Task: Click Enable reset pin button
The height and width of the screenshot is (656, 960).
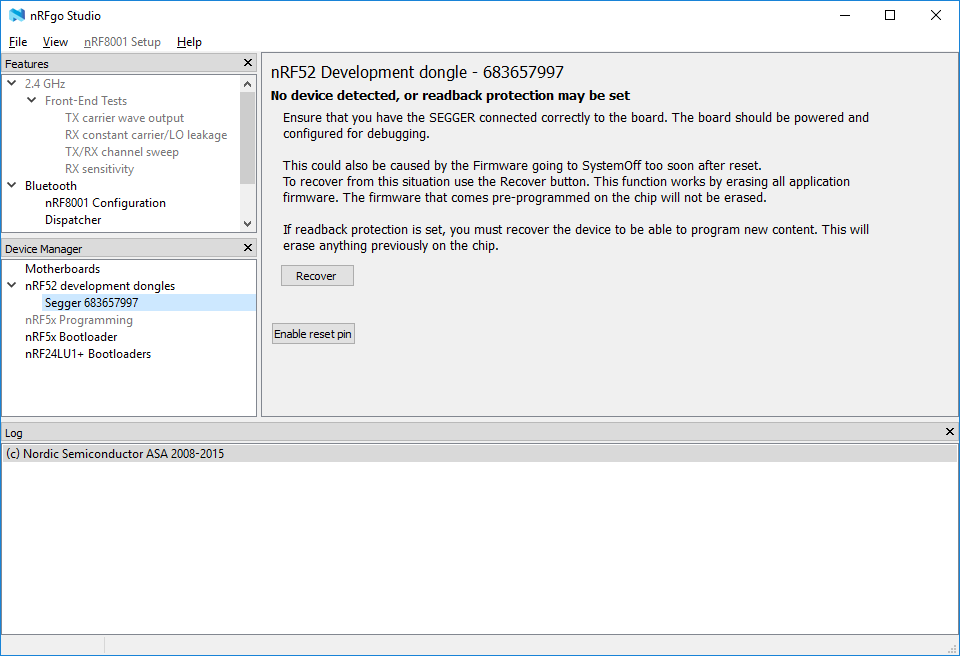Action: (313, 334)
